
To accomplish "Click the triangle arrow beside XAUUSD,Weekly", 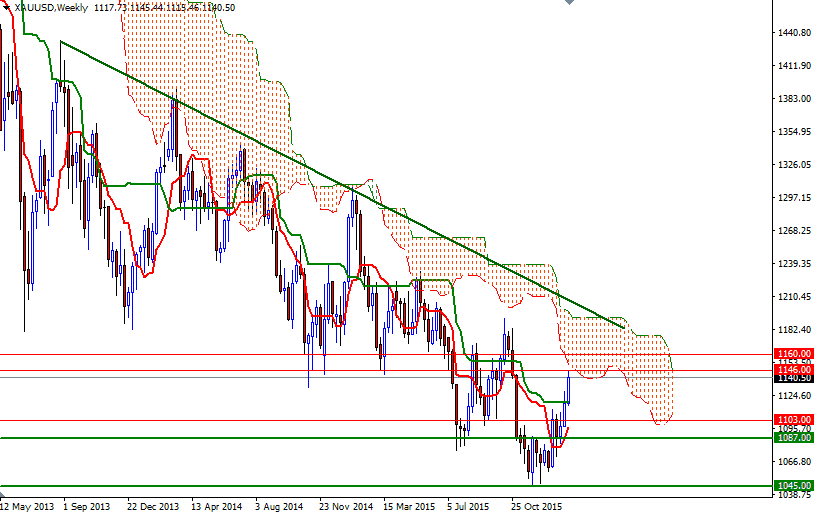I will [7, 8].
